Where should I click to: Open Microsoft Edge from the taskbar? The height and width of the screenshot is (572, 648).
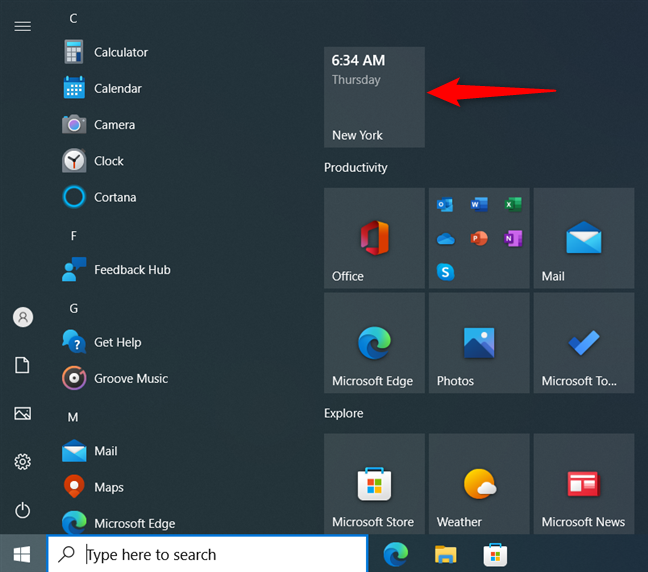click(395, 554)
